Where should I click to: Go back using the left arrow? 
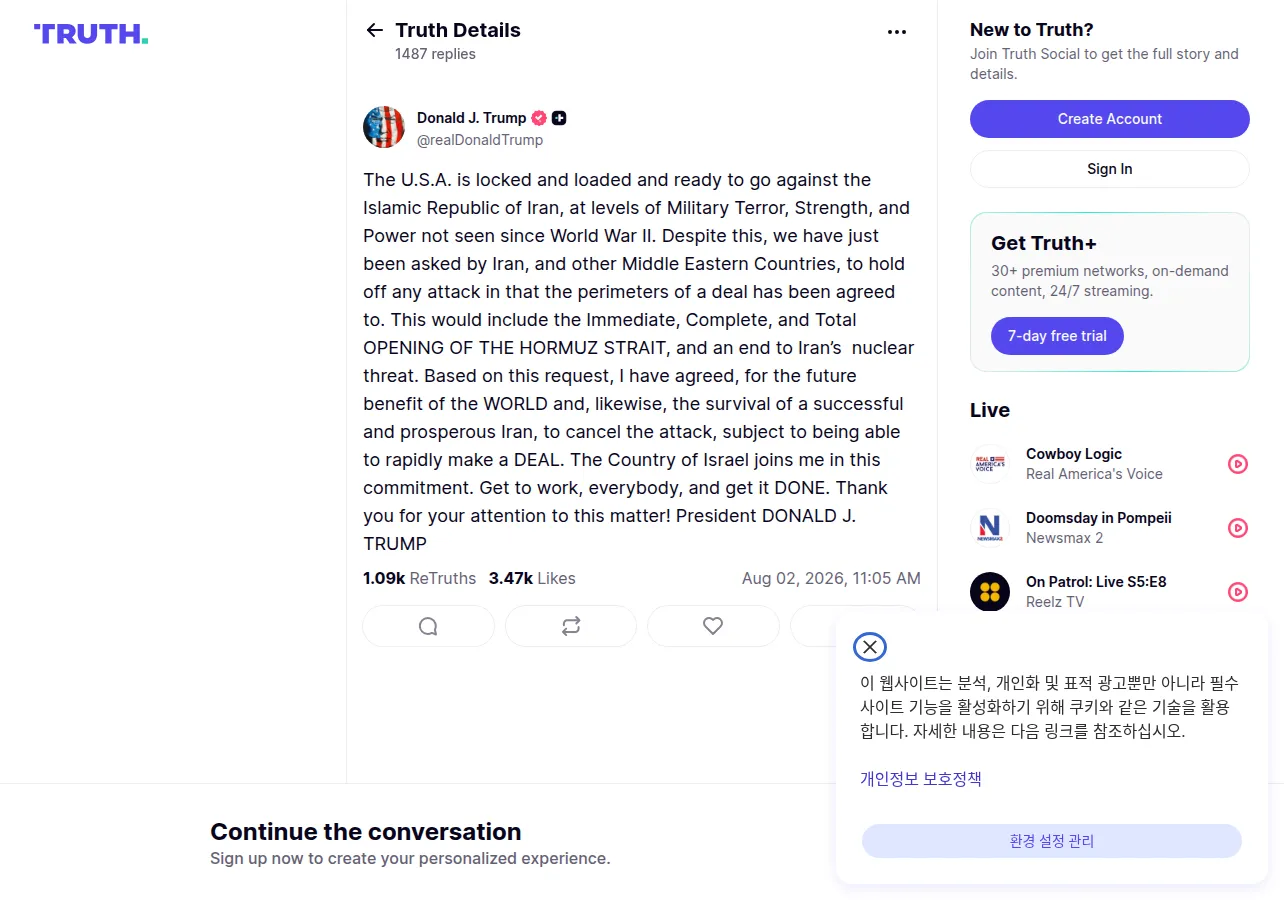[x=375, y=30]
